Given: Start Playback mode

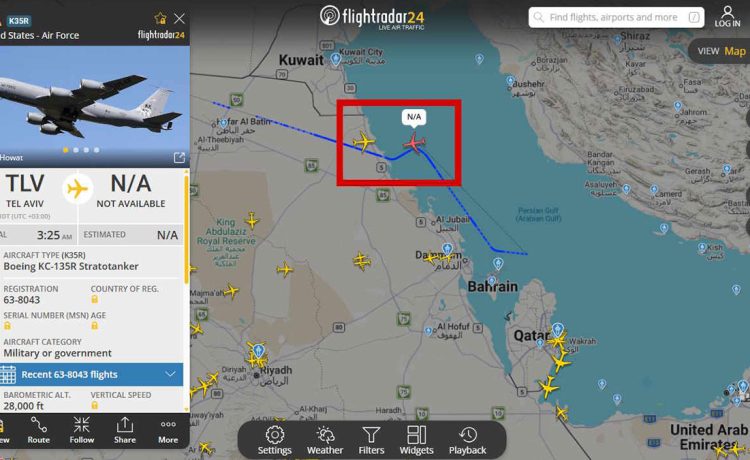Looking at the screenshot, I should 467,440.
